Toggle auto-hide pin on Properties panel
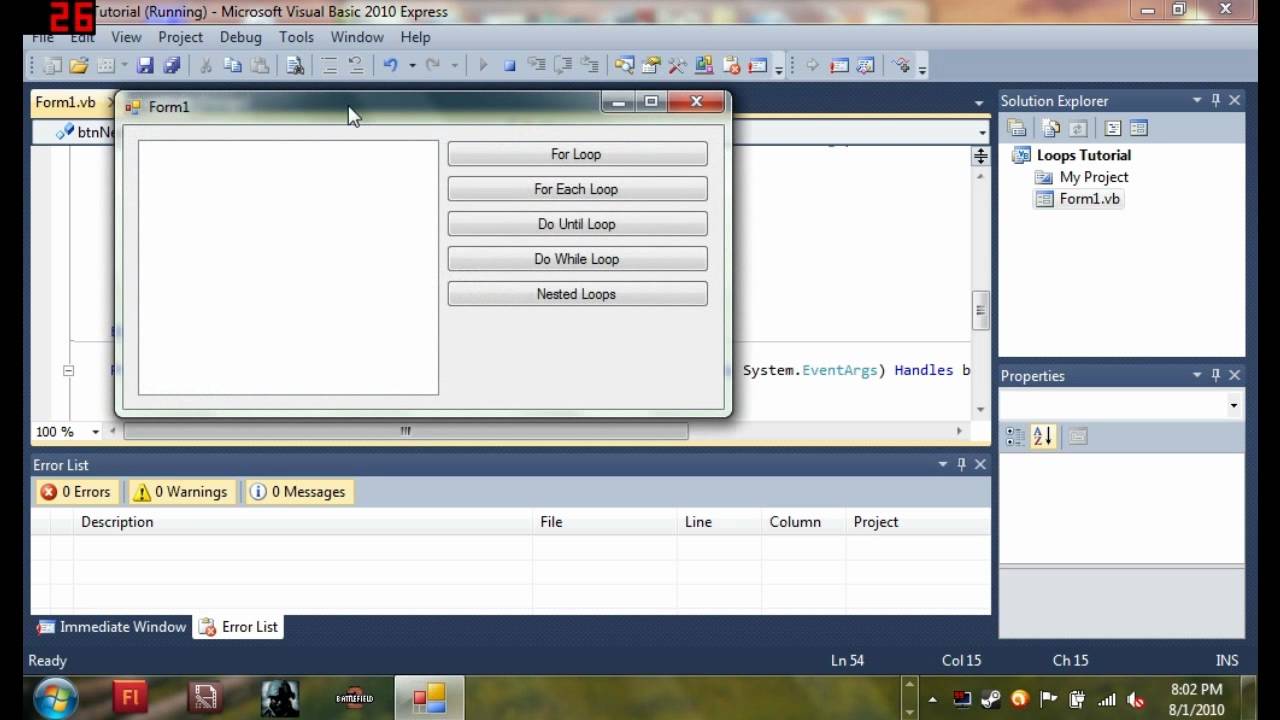Image resolution: width=1280 pixels, height=720 pixels. tap(1216, 375)
